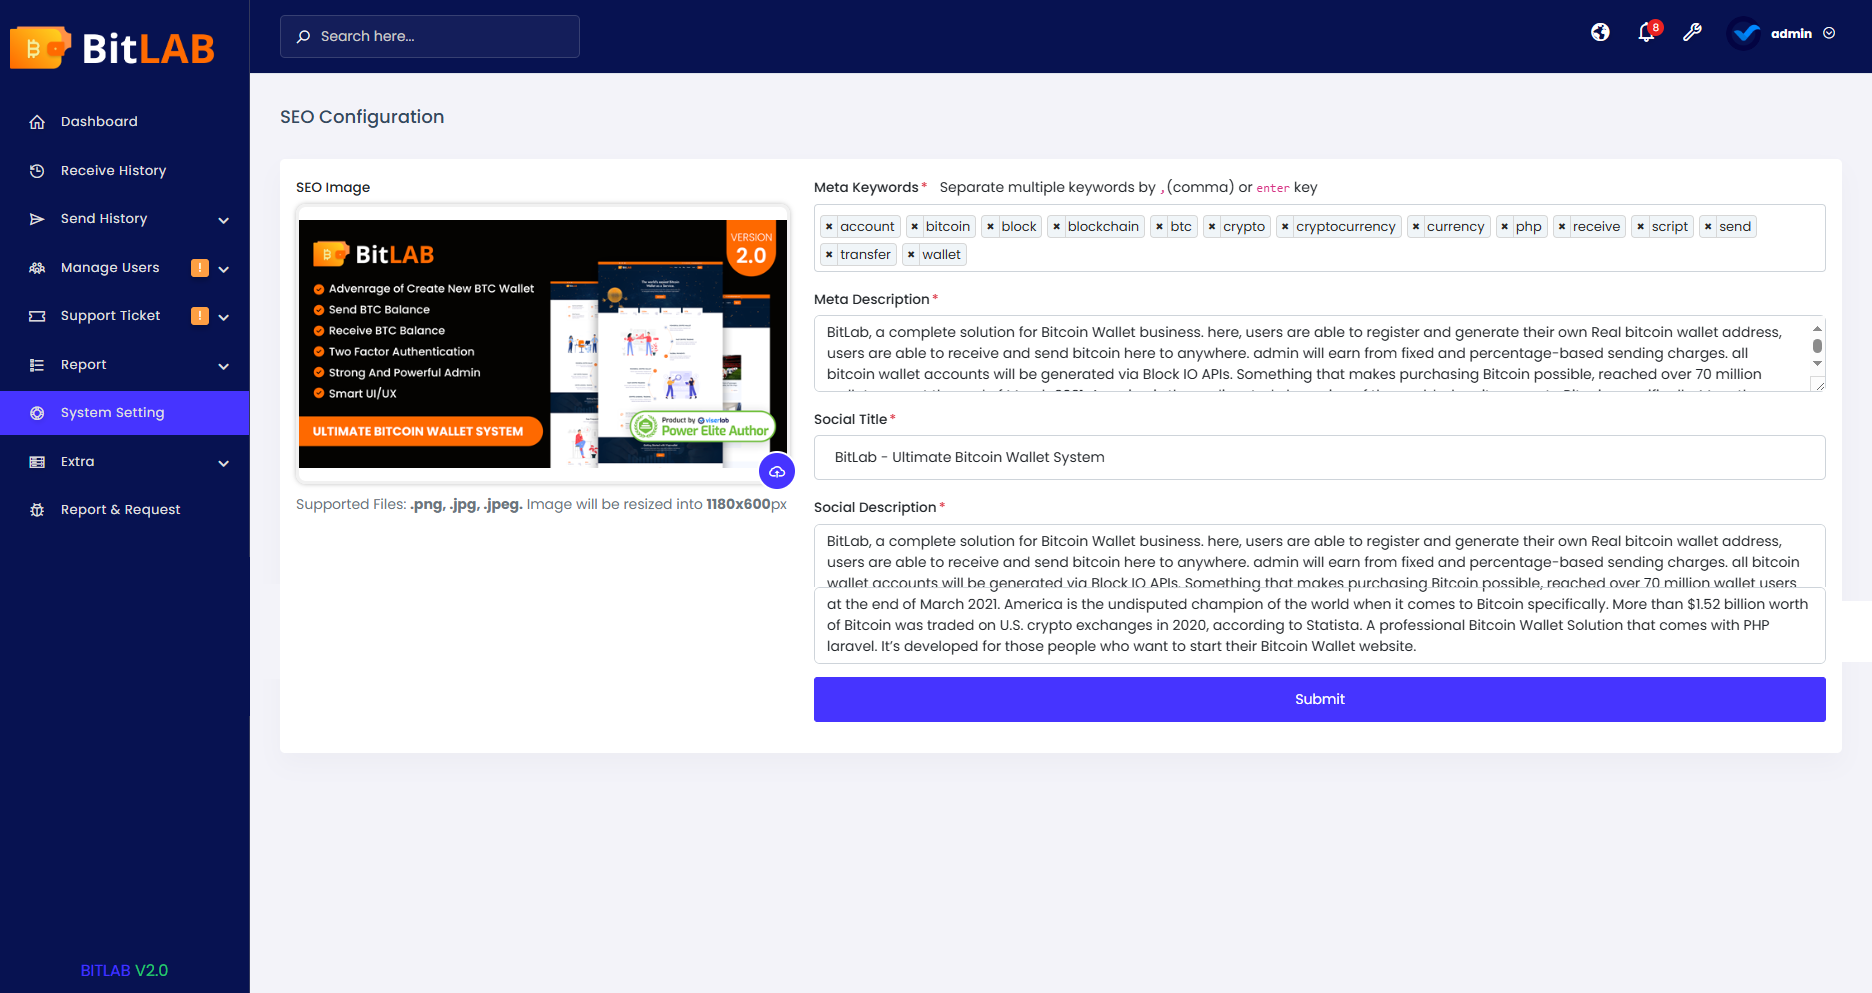Click the Meta Description scrollbar

pos(1817,347)
